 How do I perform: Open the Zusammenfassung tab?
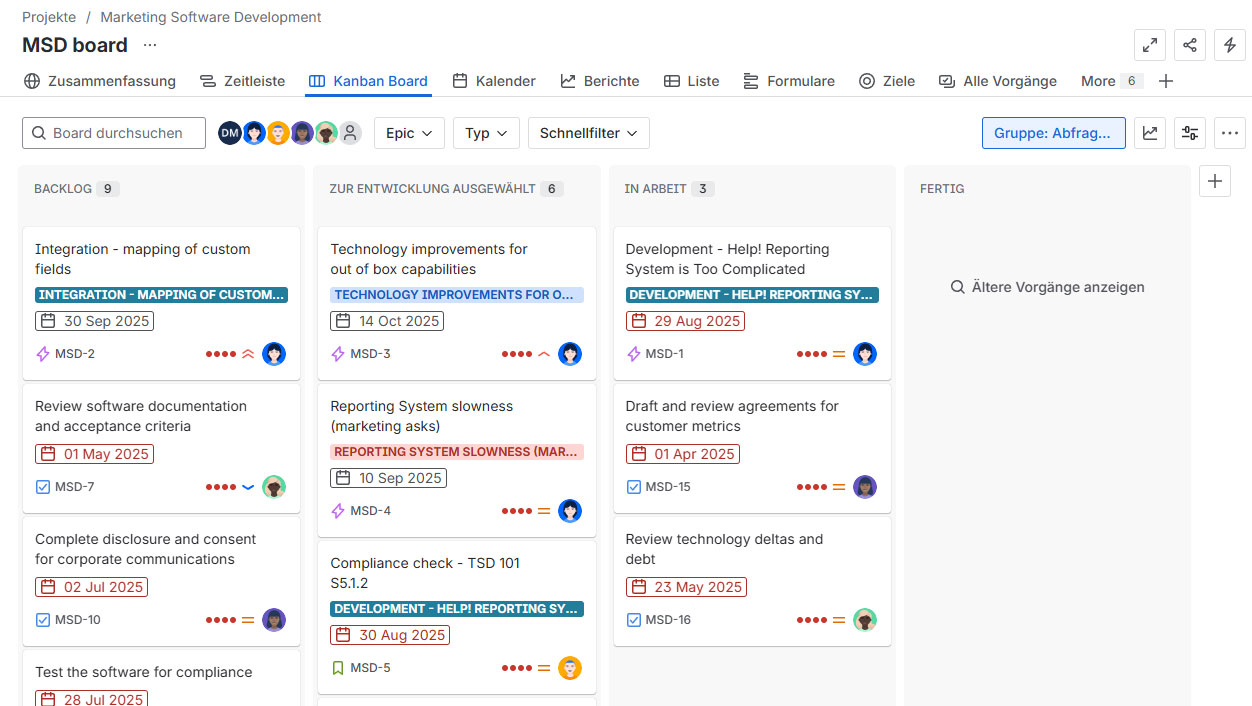point(99,81)
